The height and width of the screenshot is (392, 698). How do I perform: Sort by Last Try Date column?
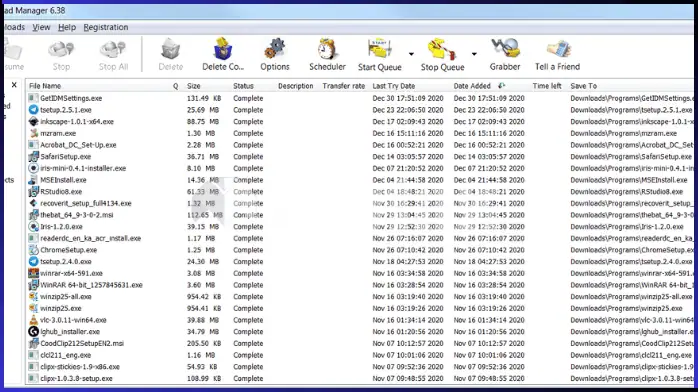point(394,86)
